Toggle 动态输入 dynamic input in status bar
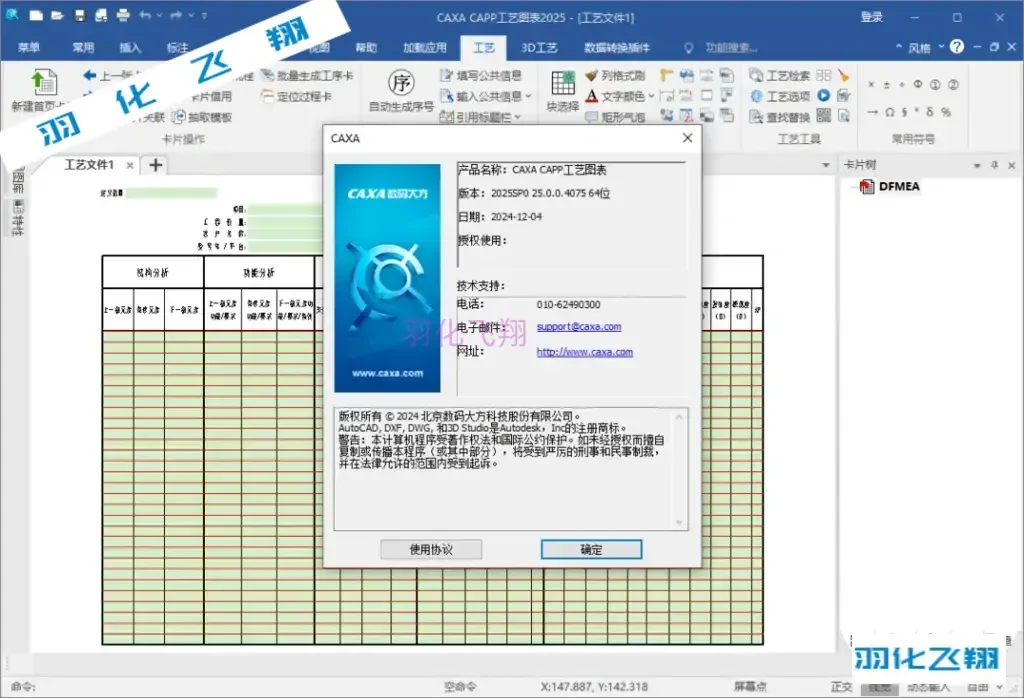This screenshot has height=698, width=1024. point(928,687)
